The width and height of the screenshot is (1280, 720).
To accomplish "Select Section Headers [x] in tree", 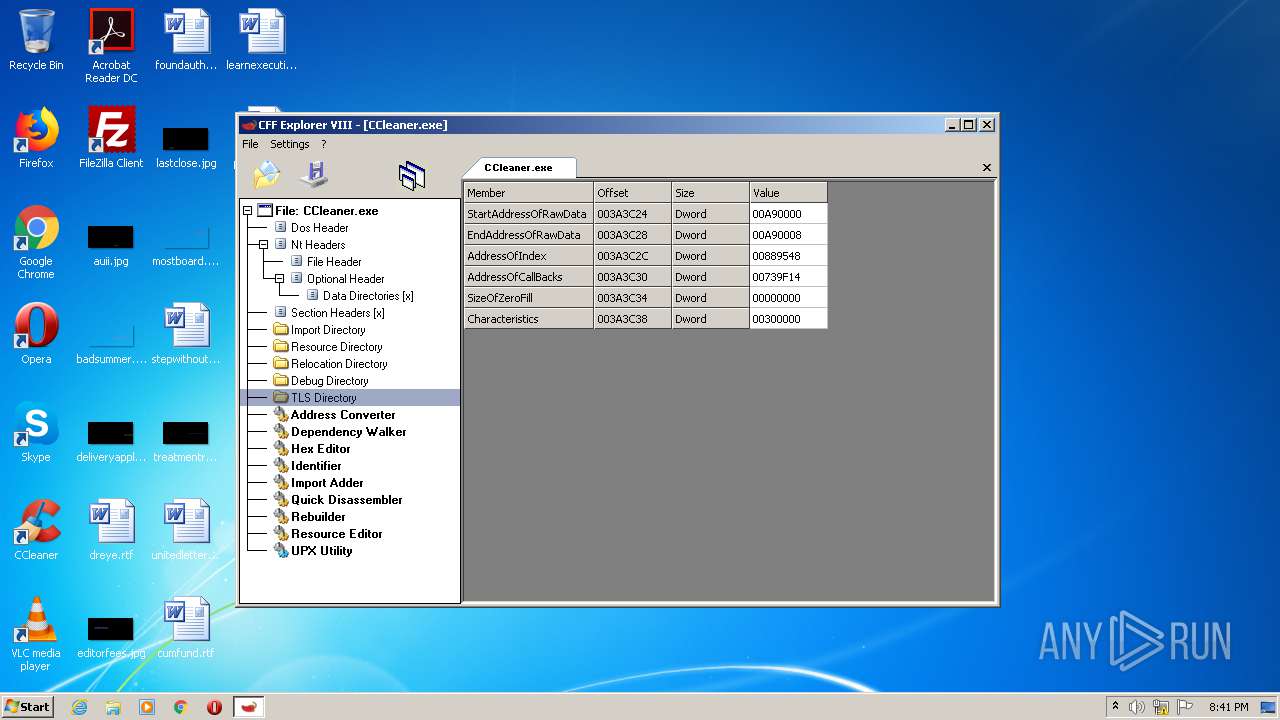I will point(337,313).
